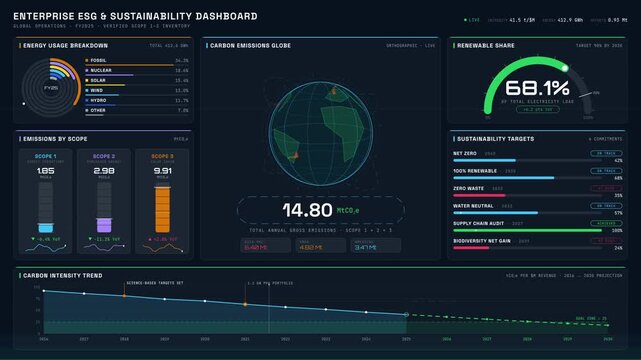Click the CARBON INTENSITY TREND panel title
641x360 pixels.
pyautogui.click(x=63, y=276)
